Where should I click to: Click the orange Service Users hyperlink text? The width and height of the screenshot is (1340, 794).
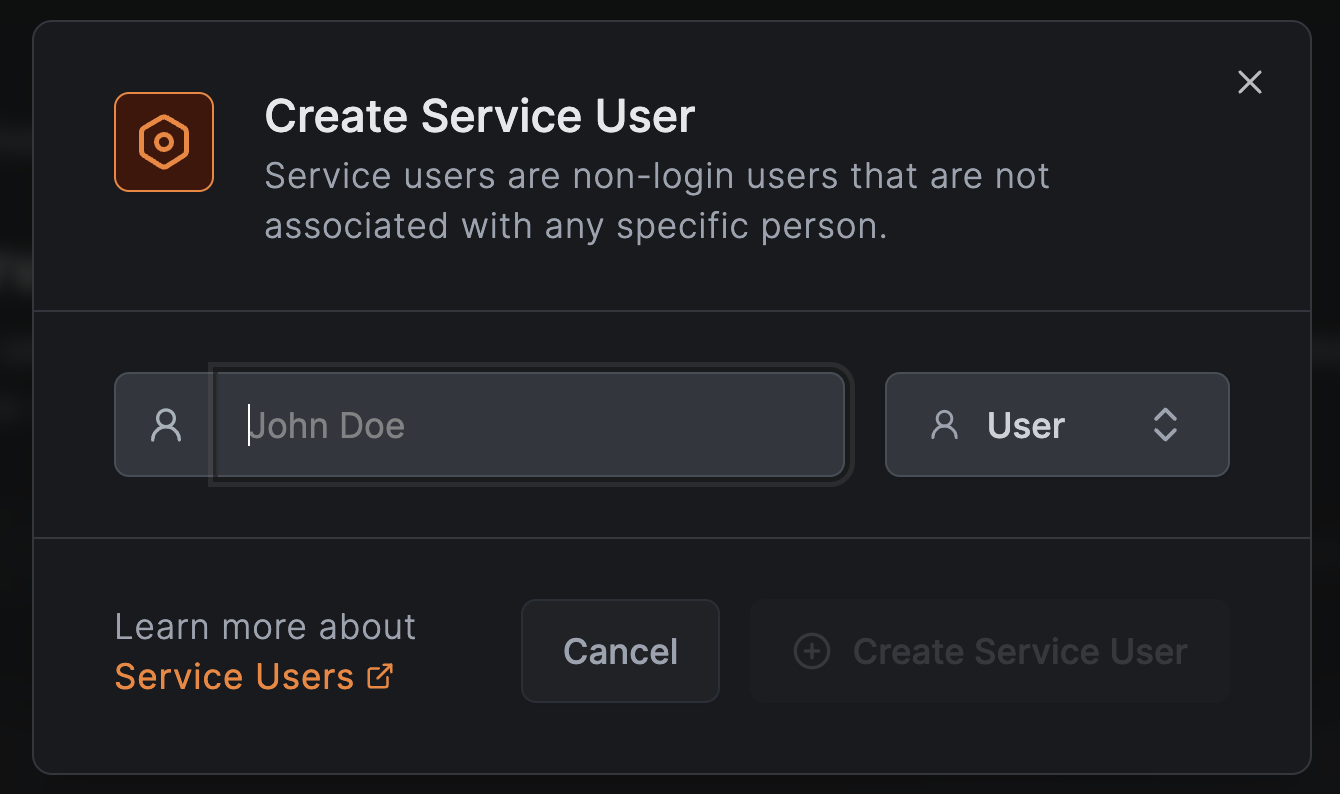(x=235, y=676)
